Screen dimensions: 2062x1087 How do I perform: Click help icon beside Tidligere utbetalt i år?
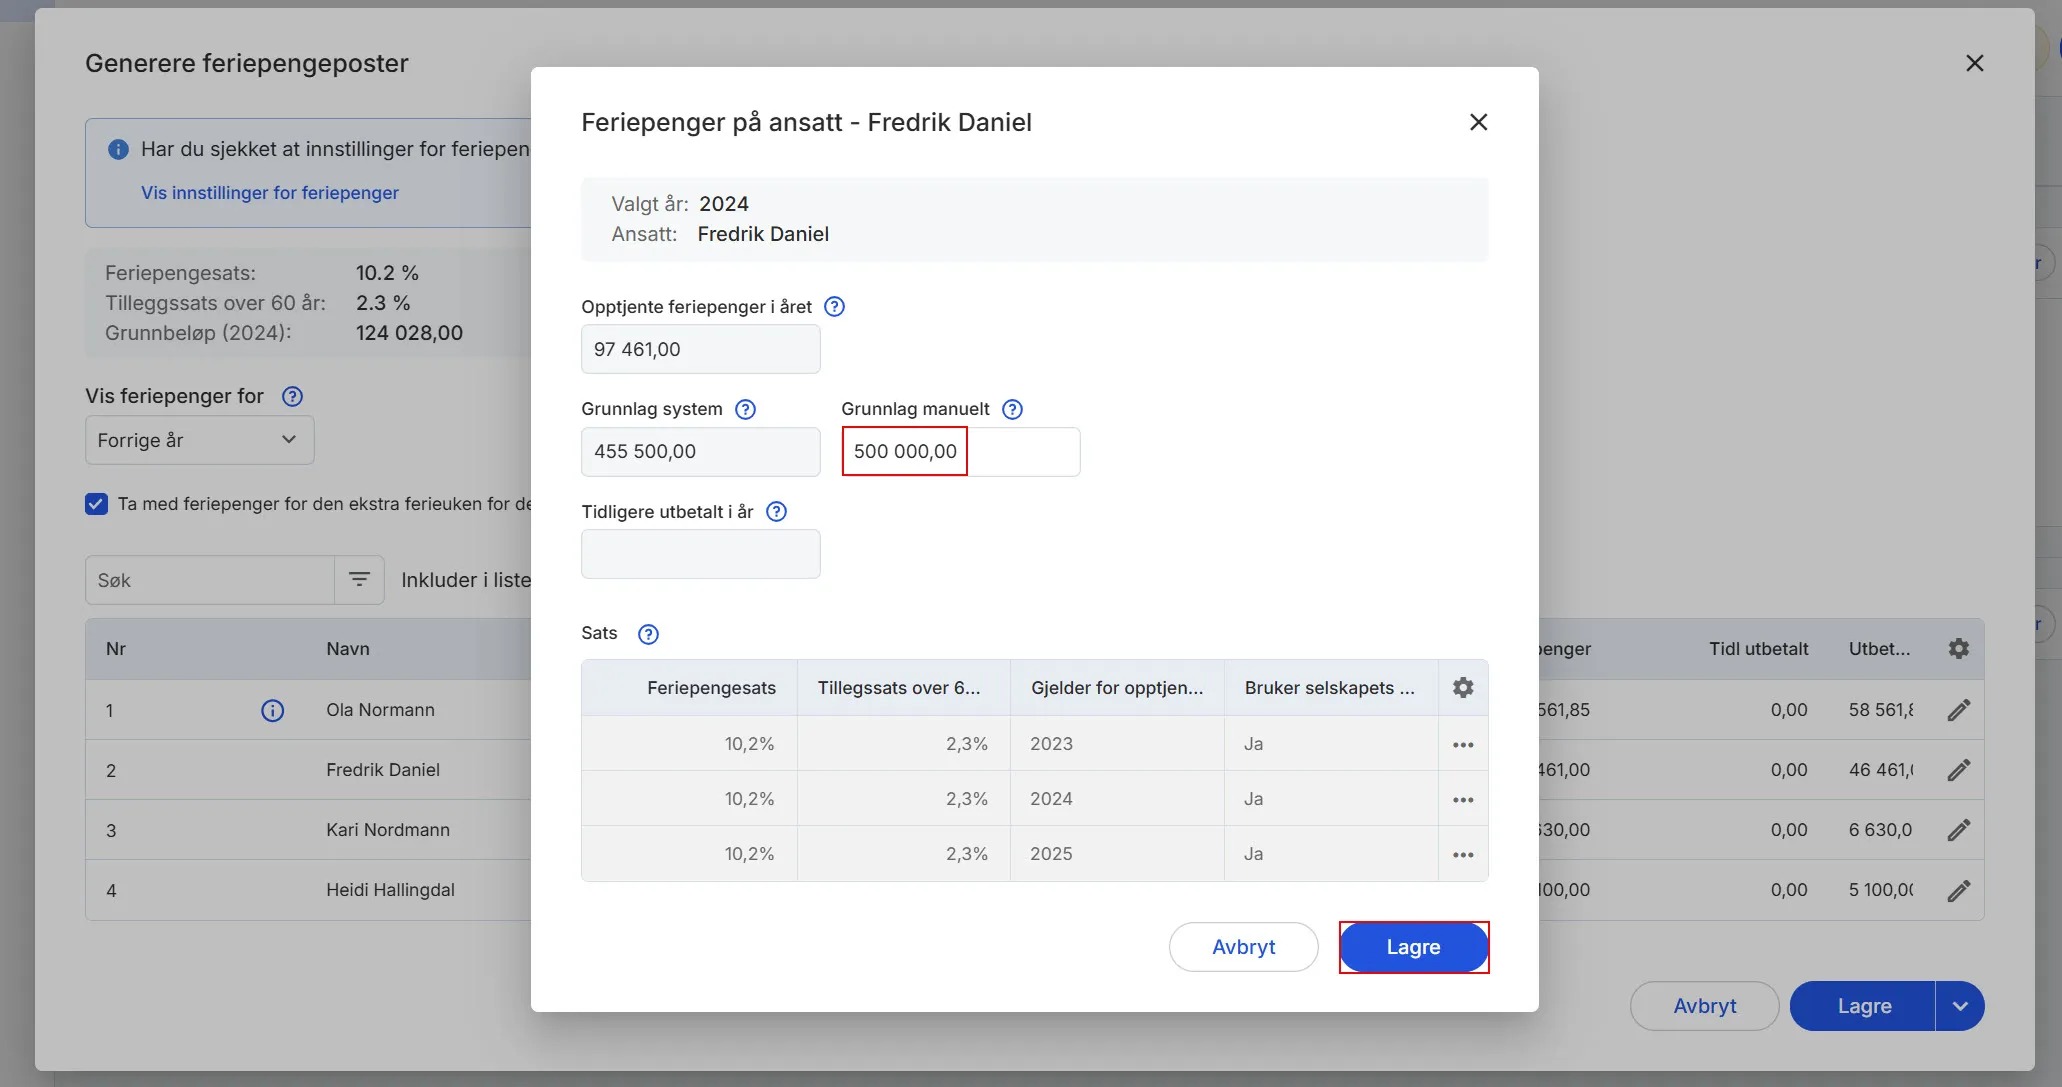click(776, 512)
